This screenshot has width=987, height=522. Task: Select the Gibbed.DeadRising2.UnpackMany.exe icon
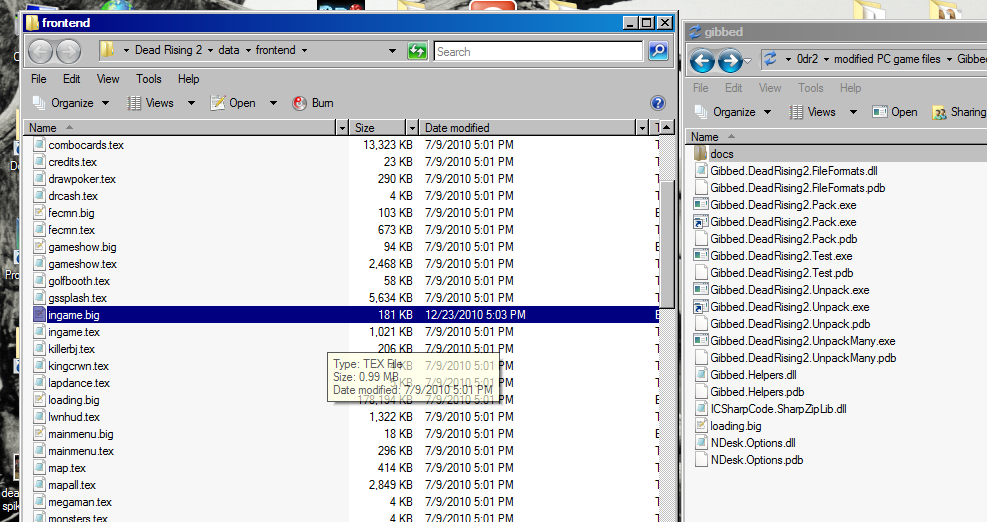701,341
